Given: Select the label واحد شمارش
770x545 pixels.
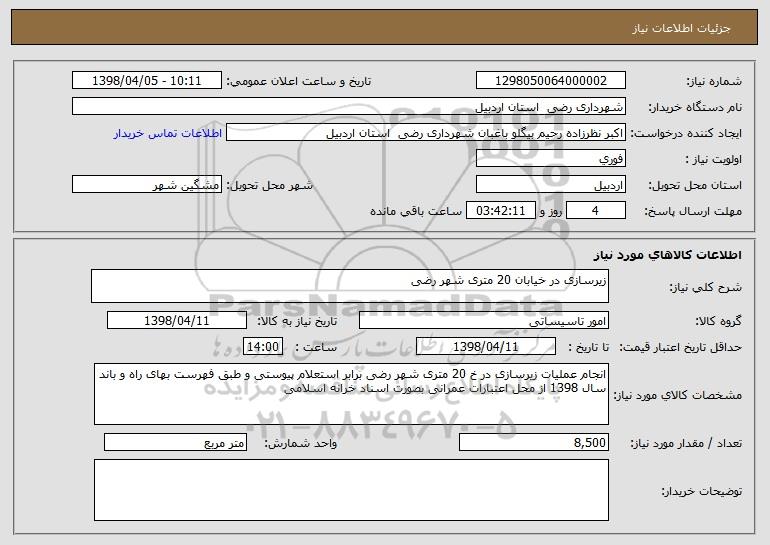Looking at the screenshot, I should (301, 443).
